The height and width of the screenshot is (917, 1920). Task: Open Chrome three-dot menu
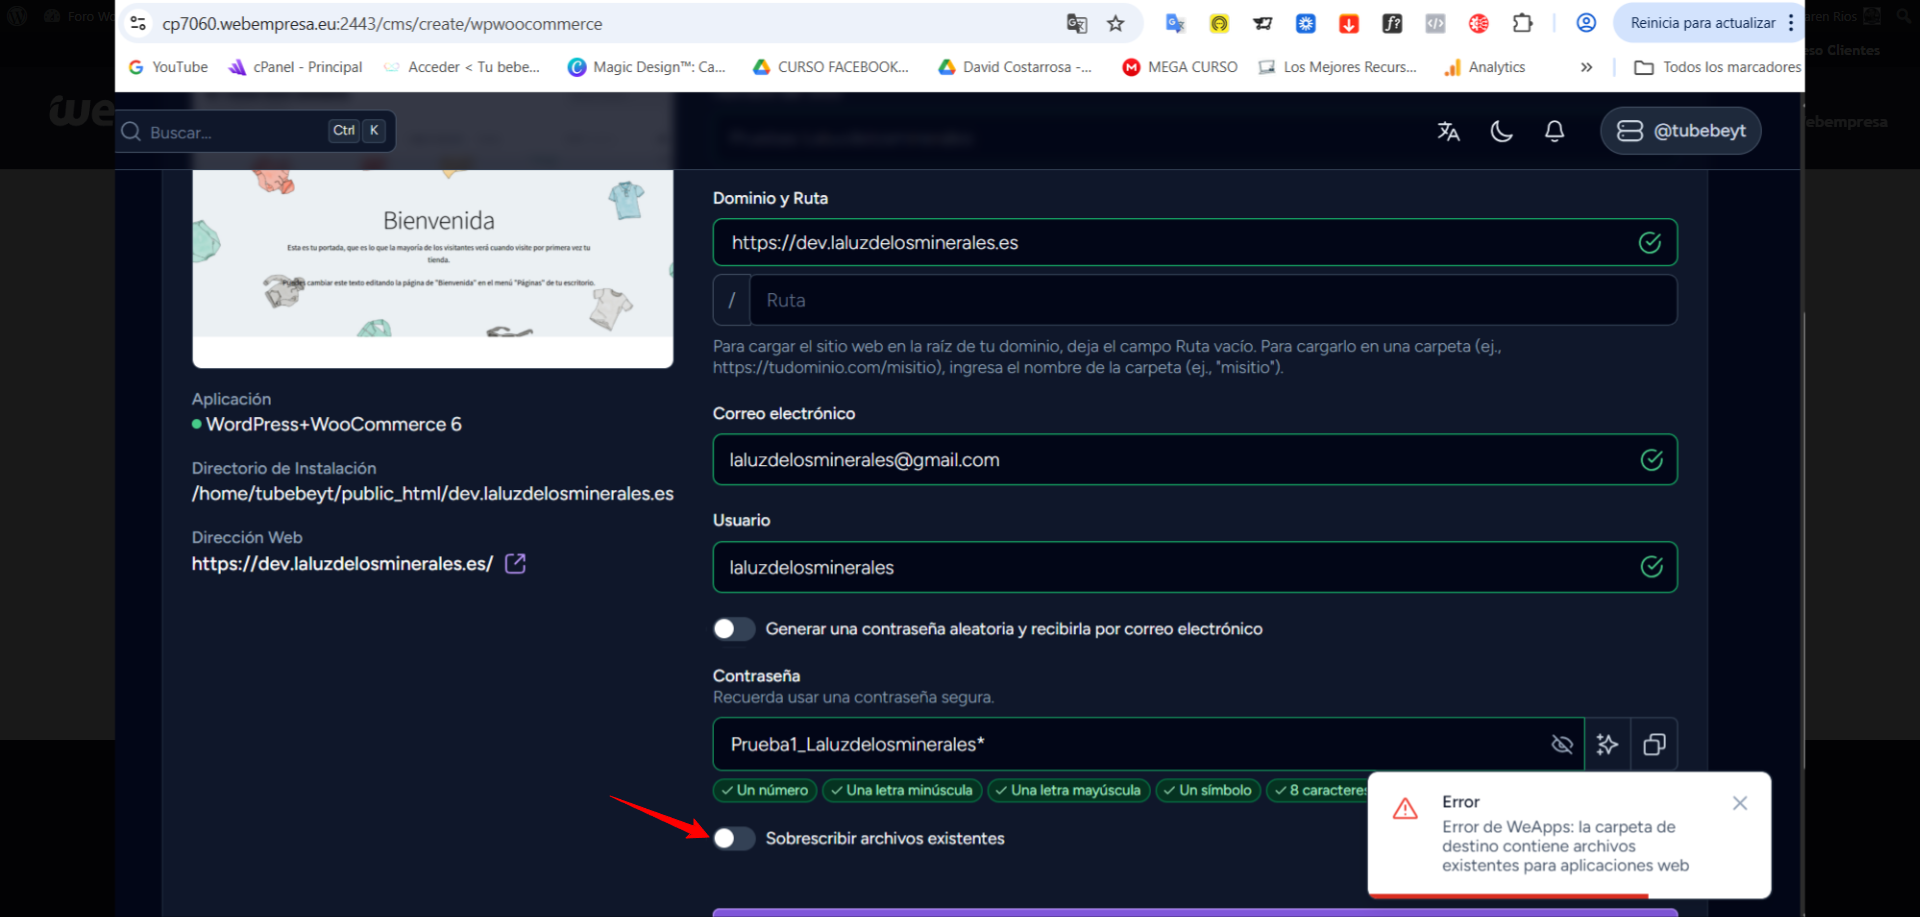(x=1791, y=23)
